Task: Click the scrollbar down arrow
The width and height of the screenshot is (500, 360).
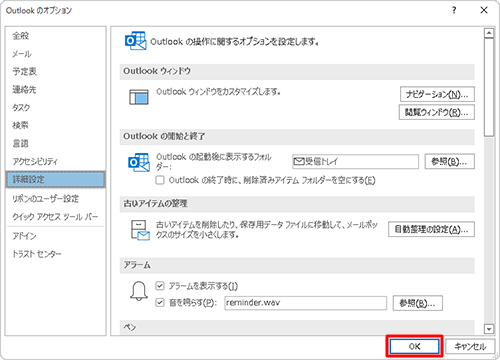Action: tap(489, 329)
